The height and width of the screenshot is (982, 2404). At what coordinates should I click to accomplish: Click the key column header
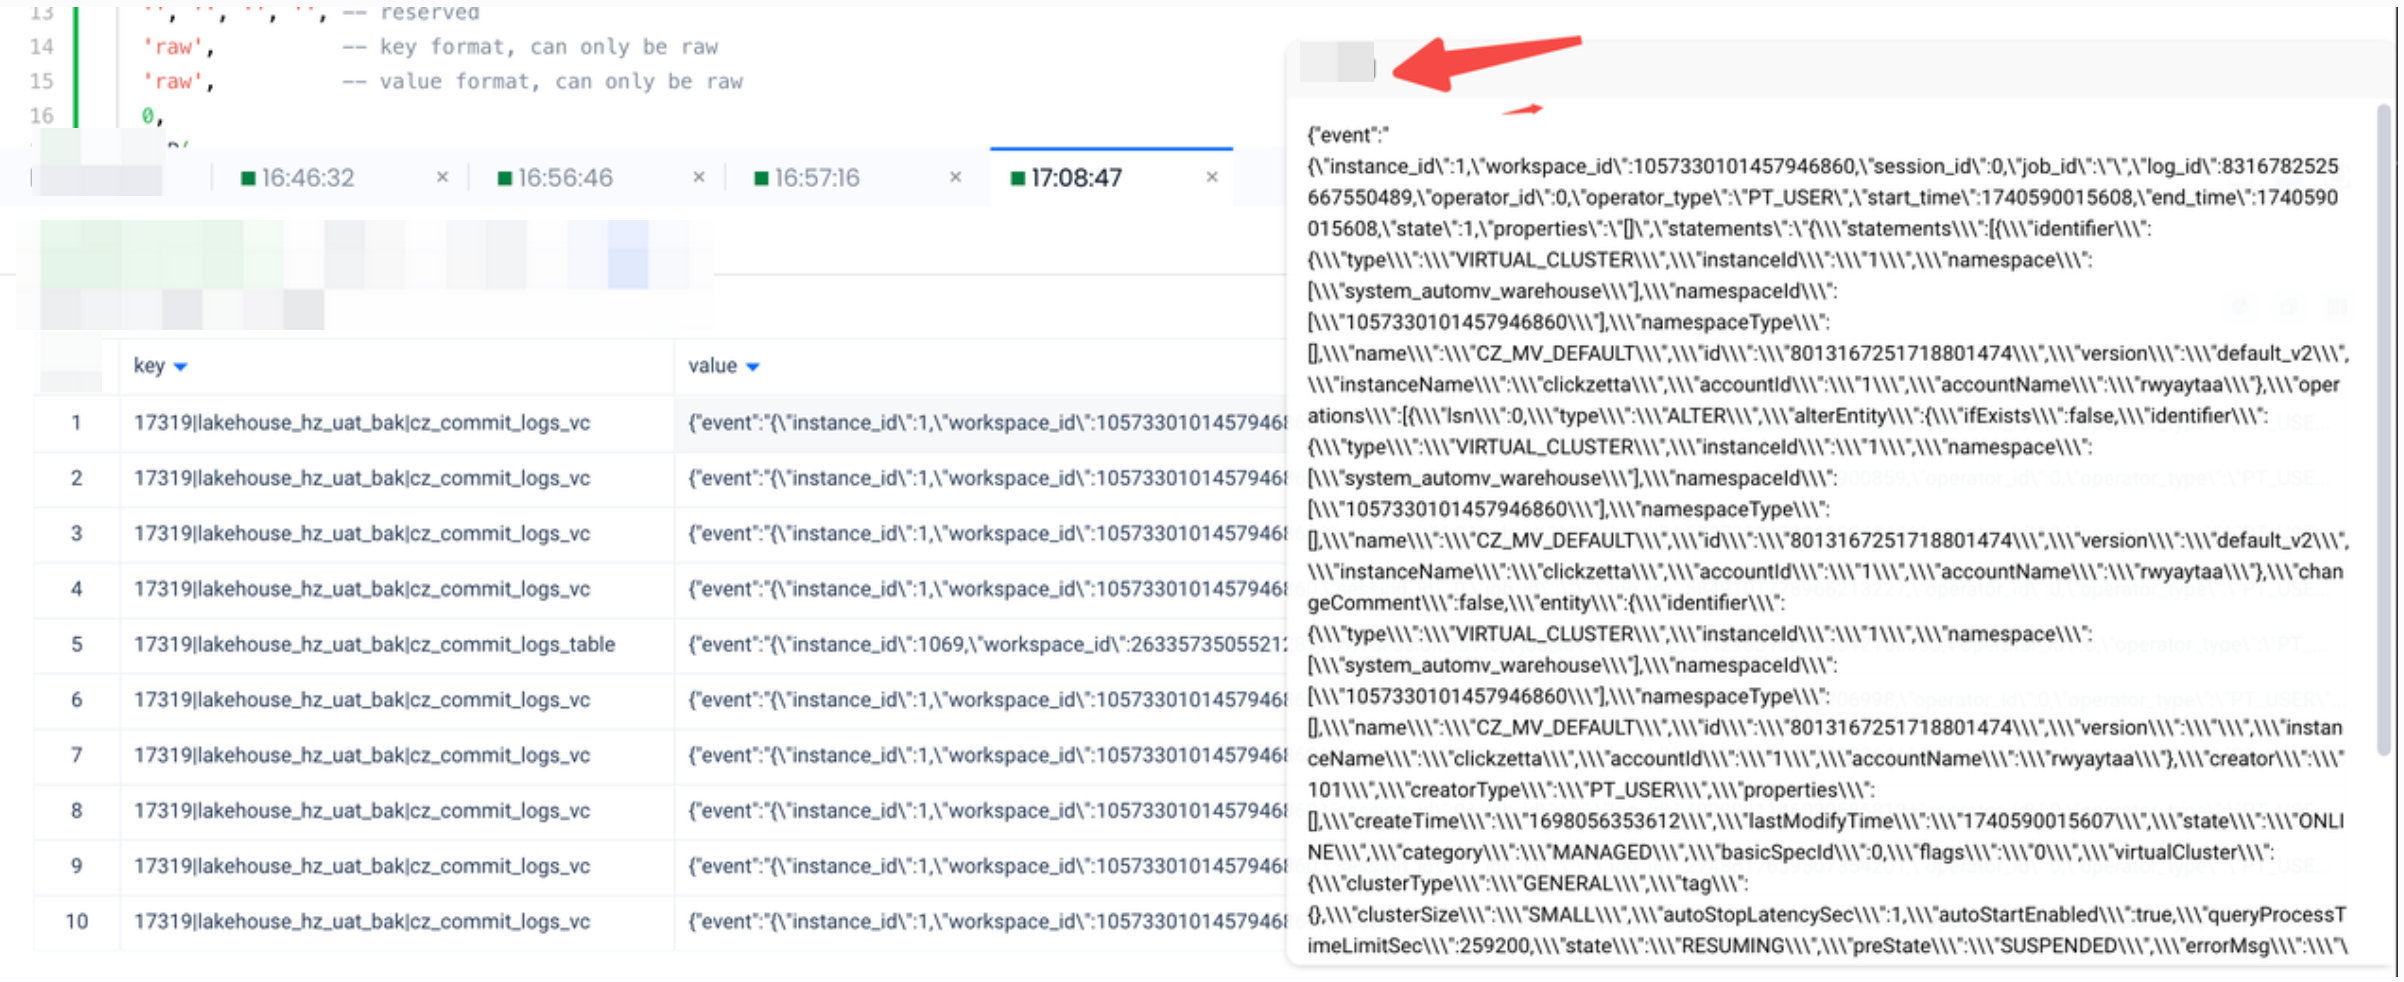point(149,366)
